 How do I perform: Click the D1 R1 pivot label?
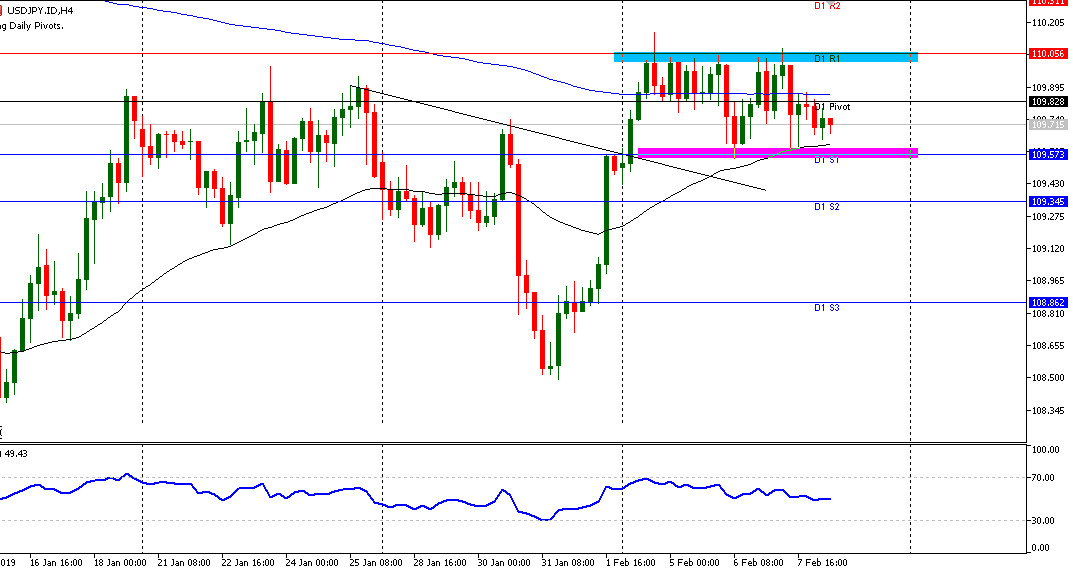coord(826,59)
